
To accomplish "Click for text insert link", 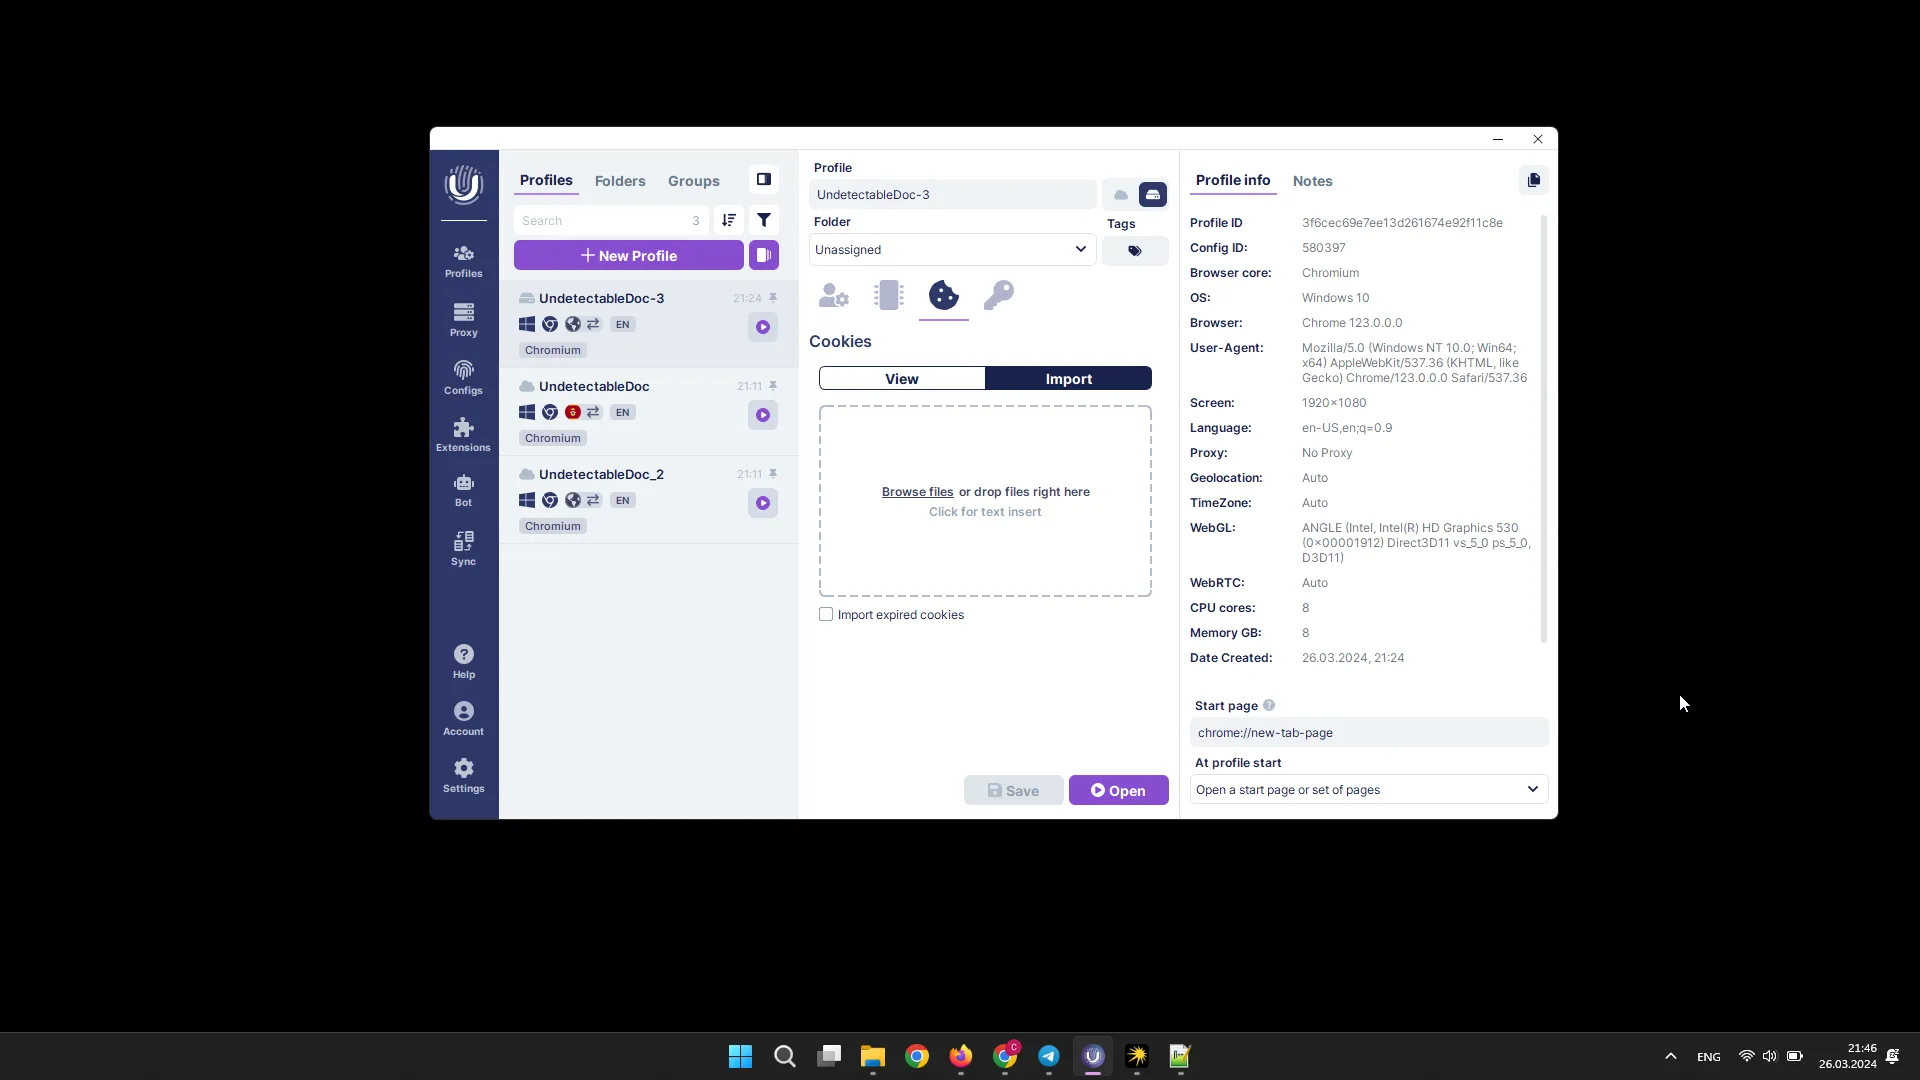I will pyautogui.click(x=985, y=511).
